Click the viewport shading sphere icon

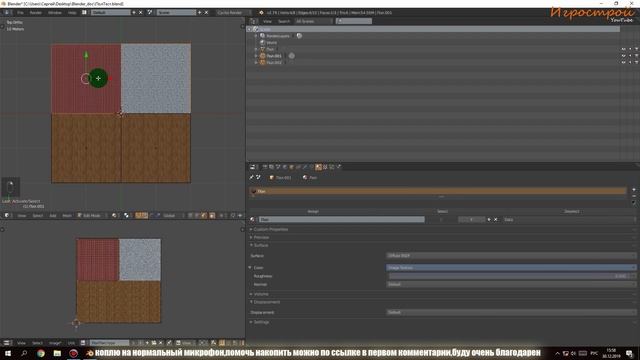[x=115, y=216]
